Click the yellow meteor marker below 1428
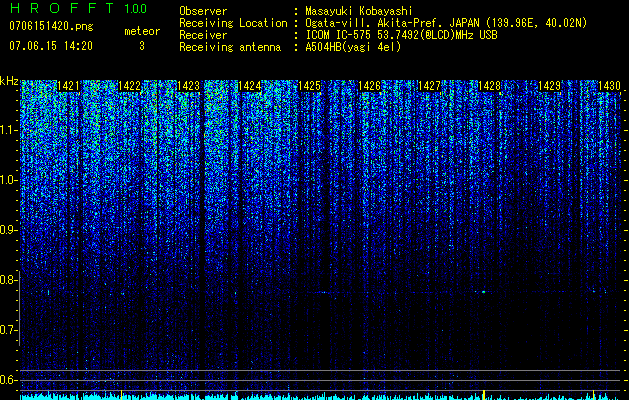Image resolution: width=629 pixels, height=400 pixels. point(484,395)
